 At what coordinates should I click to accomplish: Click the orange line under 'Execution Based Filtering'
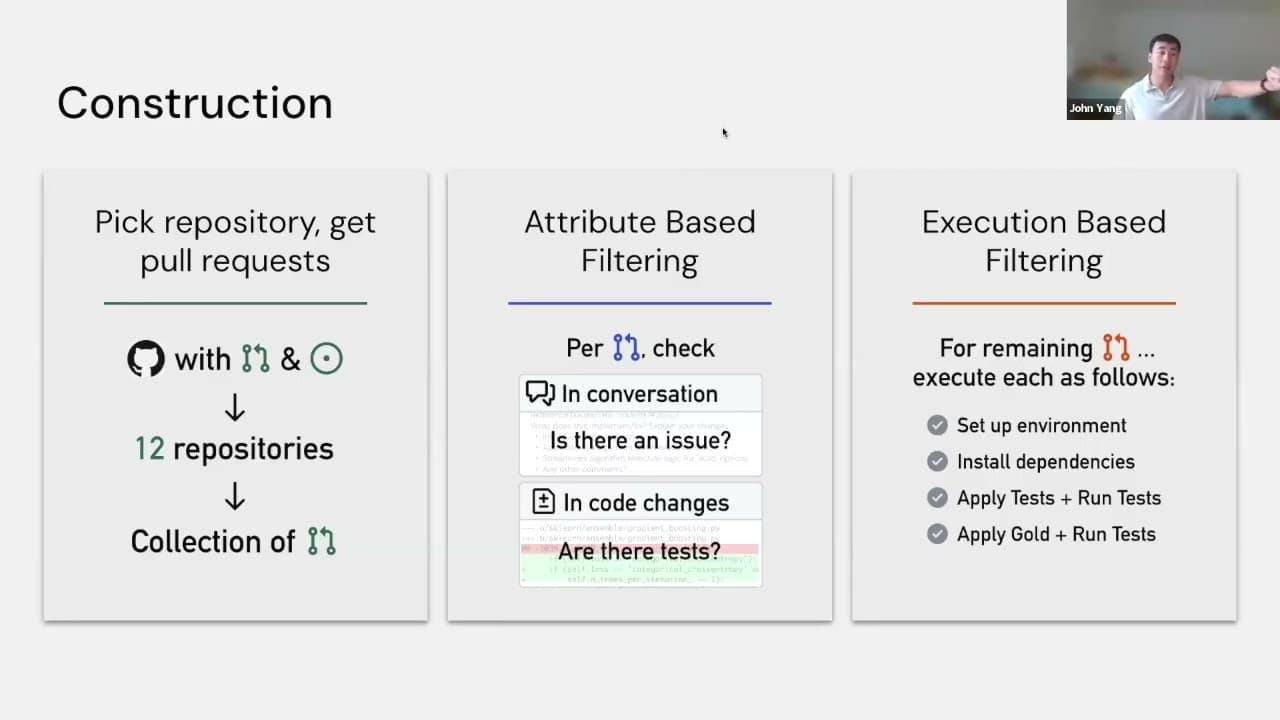pos(1044,303)
